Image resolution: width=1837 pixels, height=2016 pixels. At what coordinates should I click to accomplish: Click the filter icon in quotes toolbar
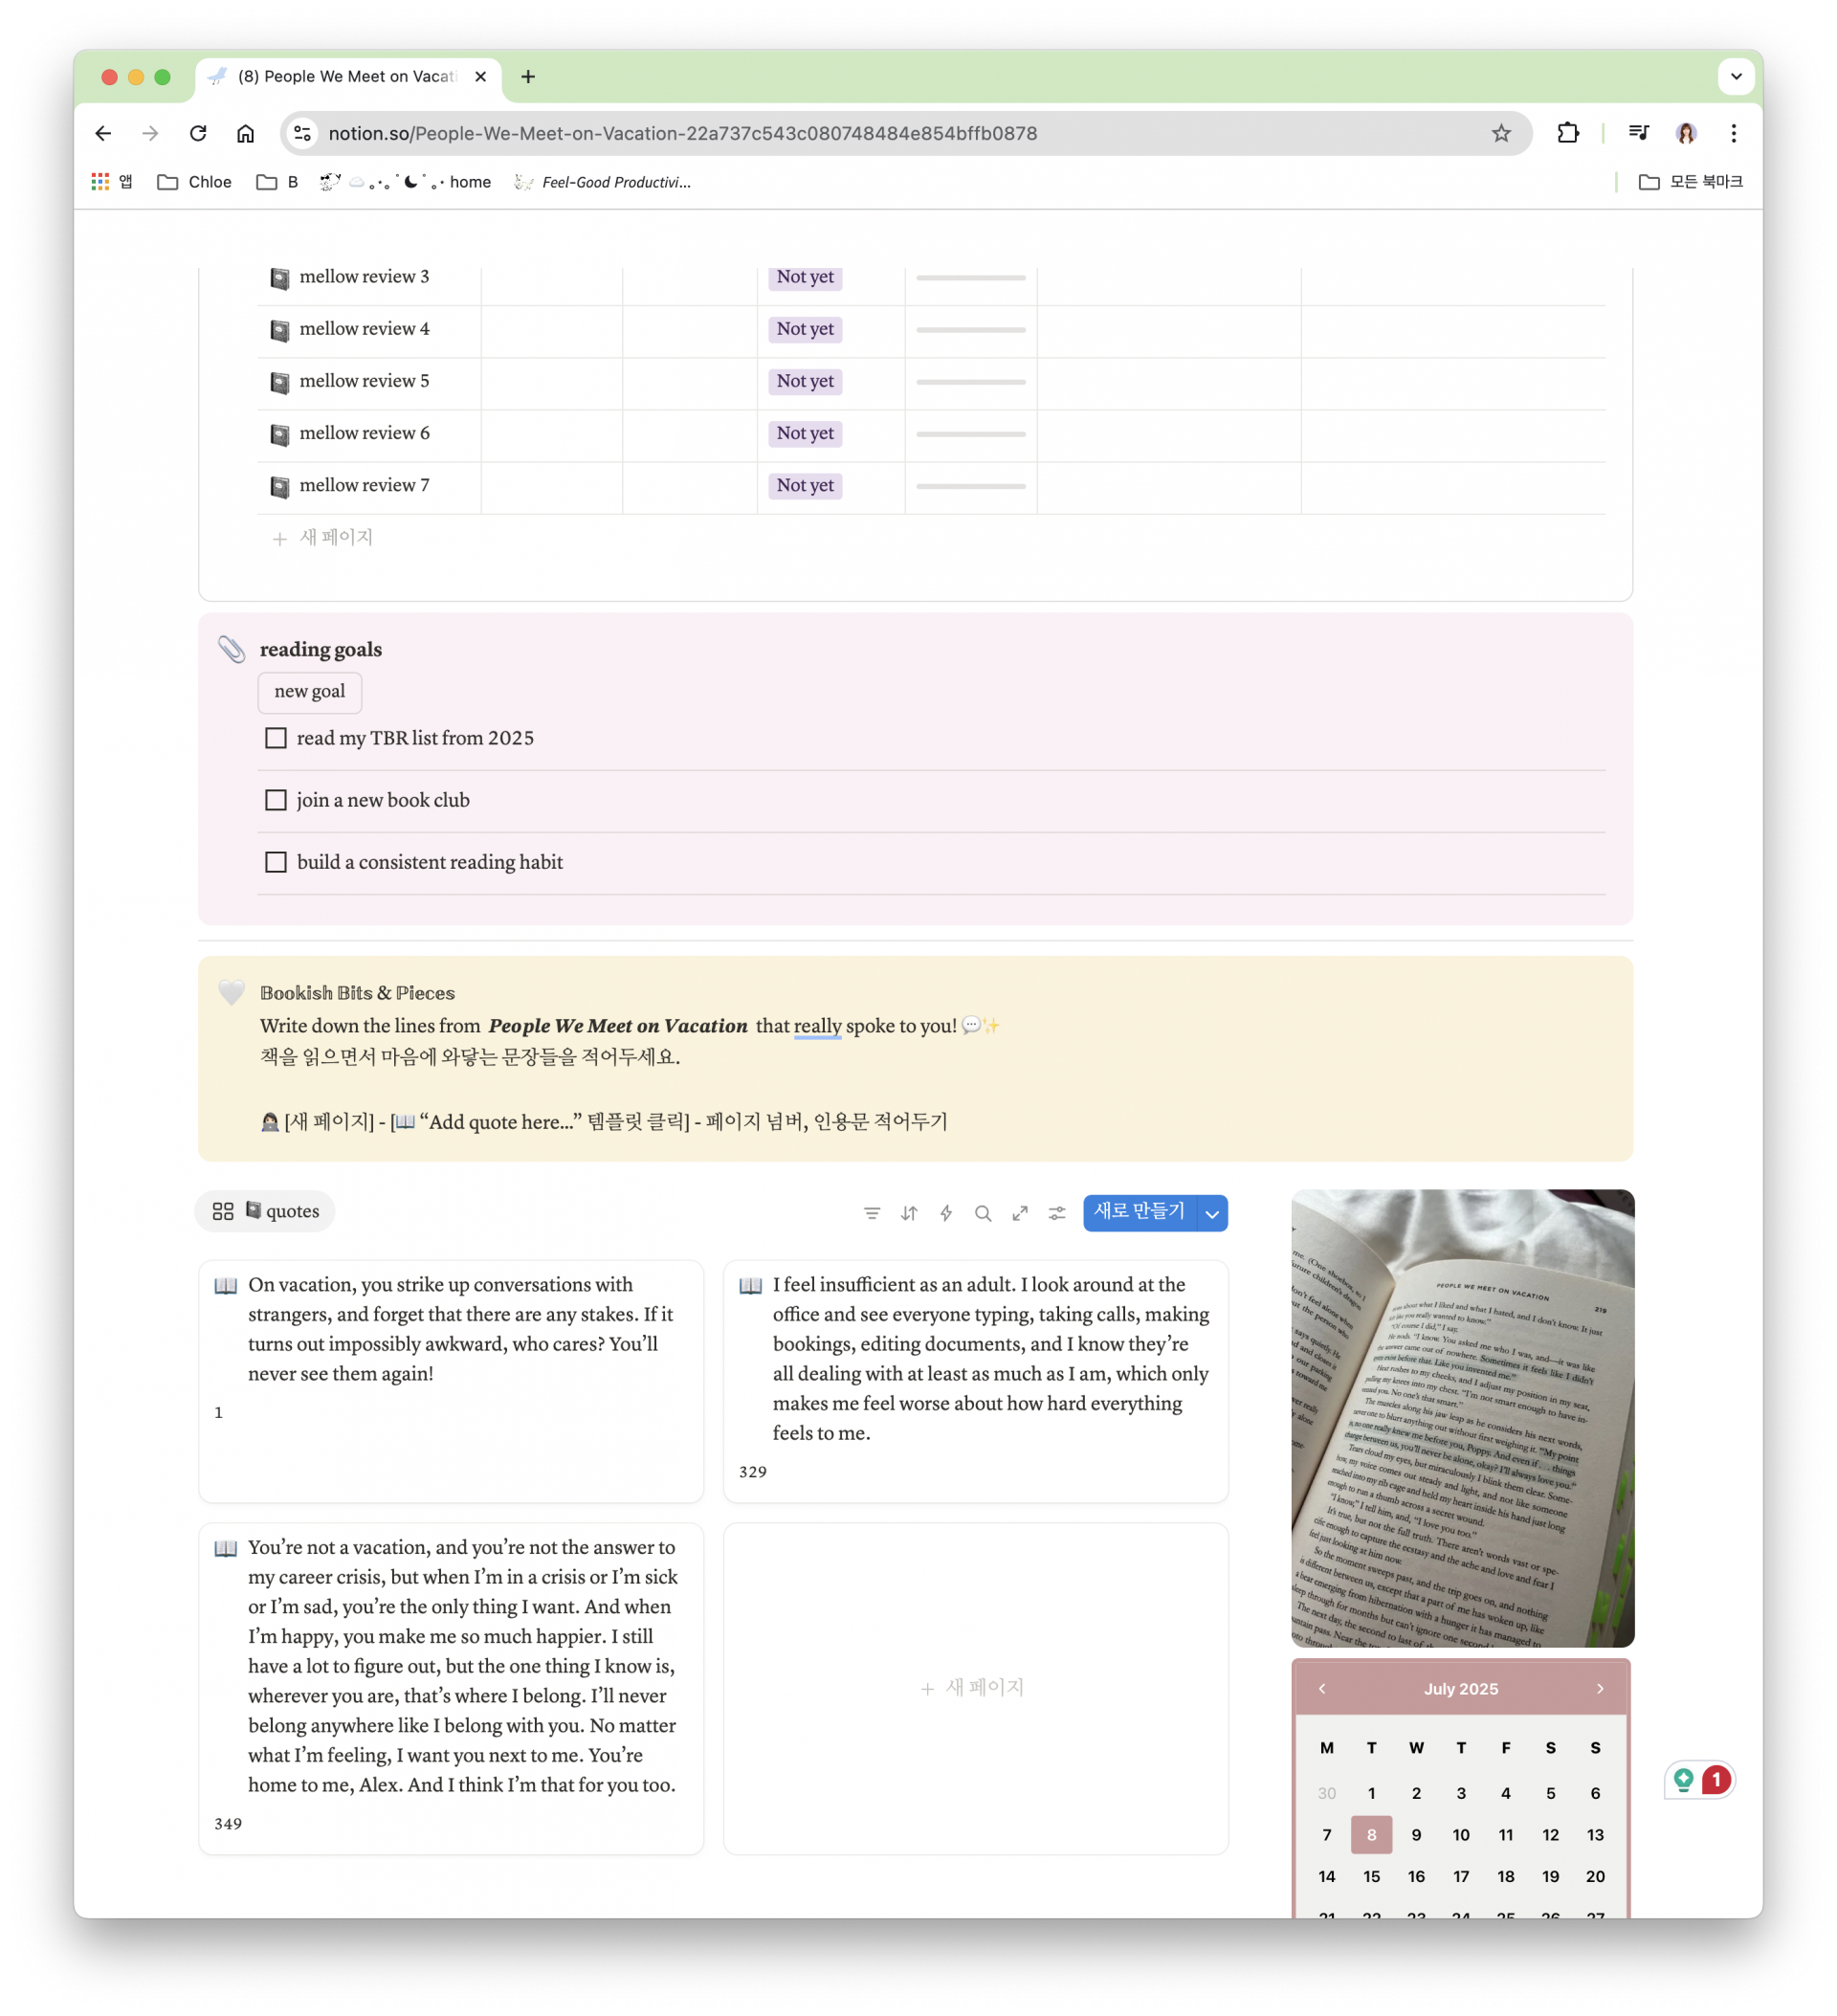pyautogui.click(x=872, y=1213)
